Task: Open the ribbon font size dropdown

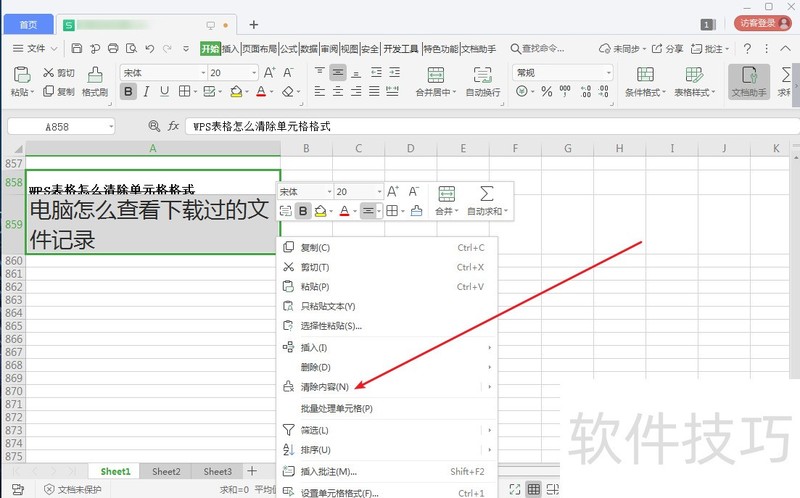Action: 254,73
